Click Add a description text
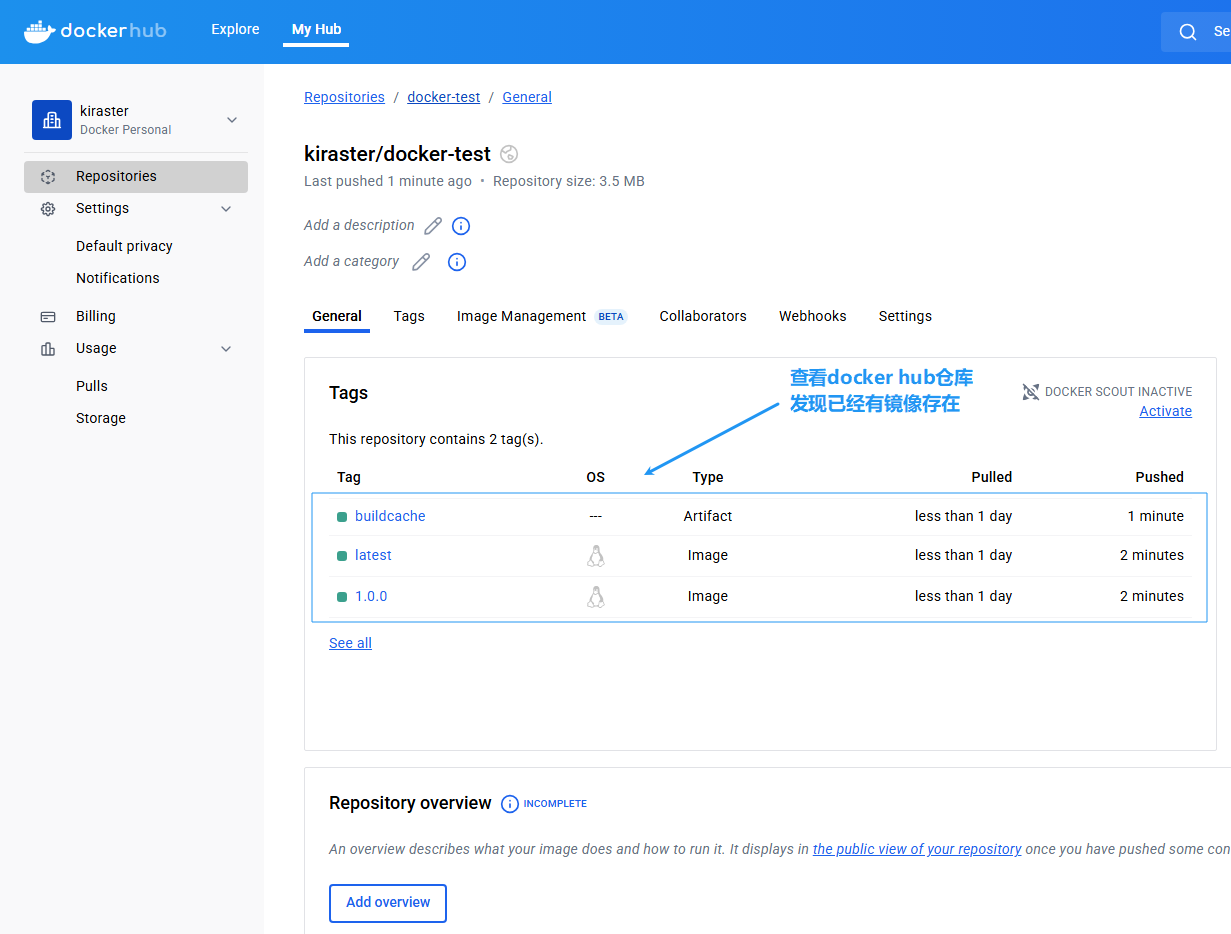The width and height of the screenshot is (1231, 934). pos(359,225)
